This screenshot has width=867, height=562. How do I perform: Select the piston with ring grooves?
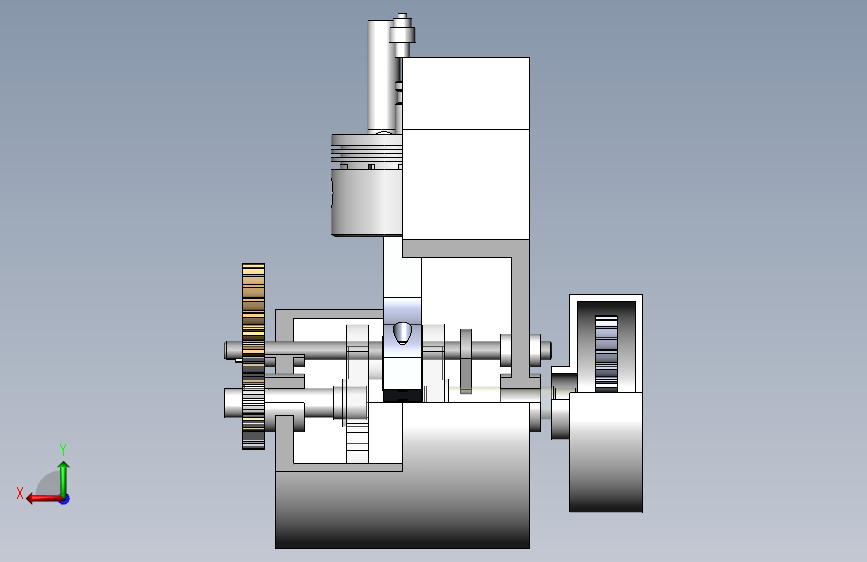point(367,185)
